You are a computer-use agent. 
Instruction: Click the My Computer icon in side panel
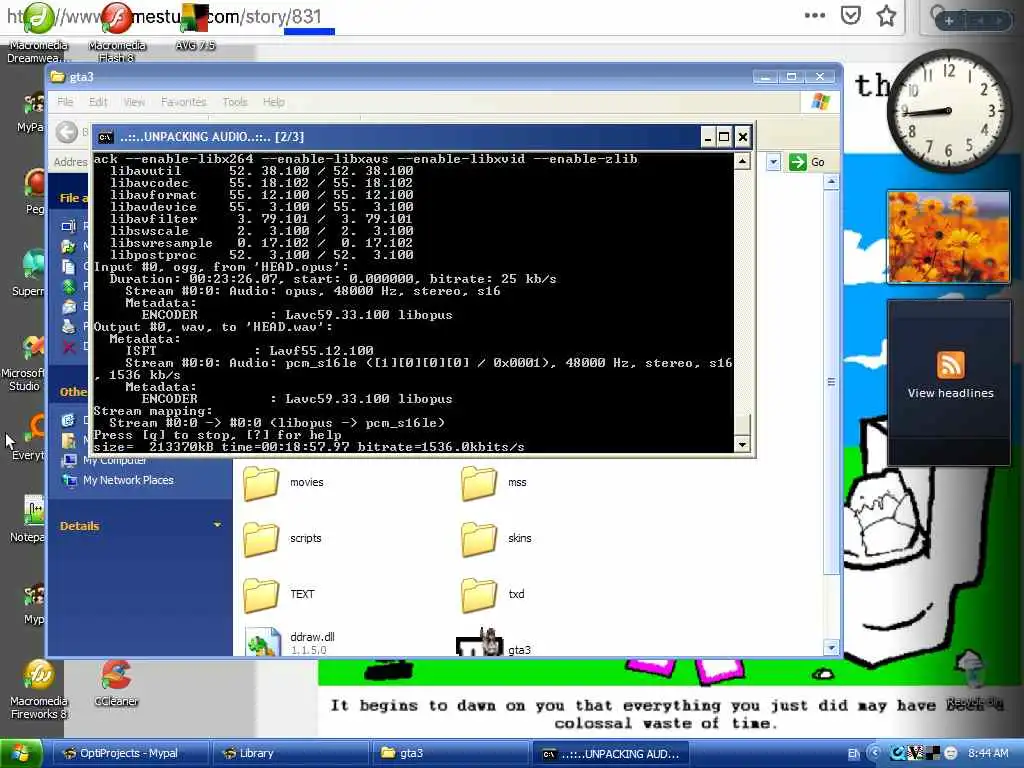pyautogui.click(x=69, y=461)
